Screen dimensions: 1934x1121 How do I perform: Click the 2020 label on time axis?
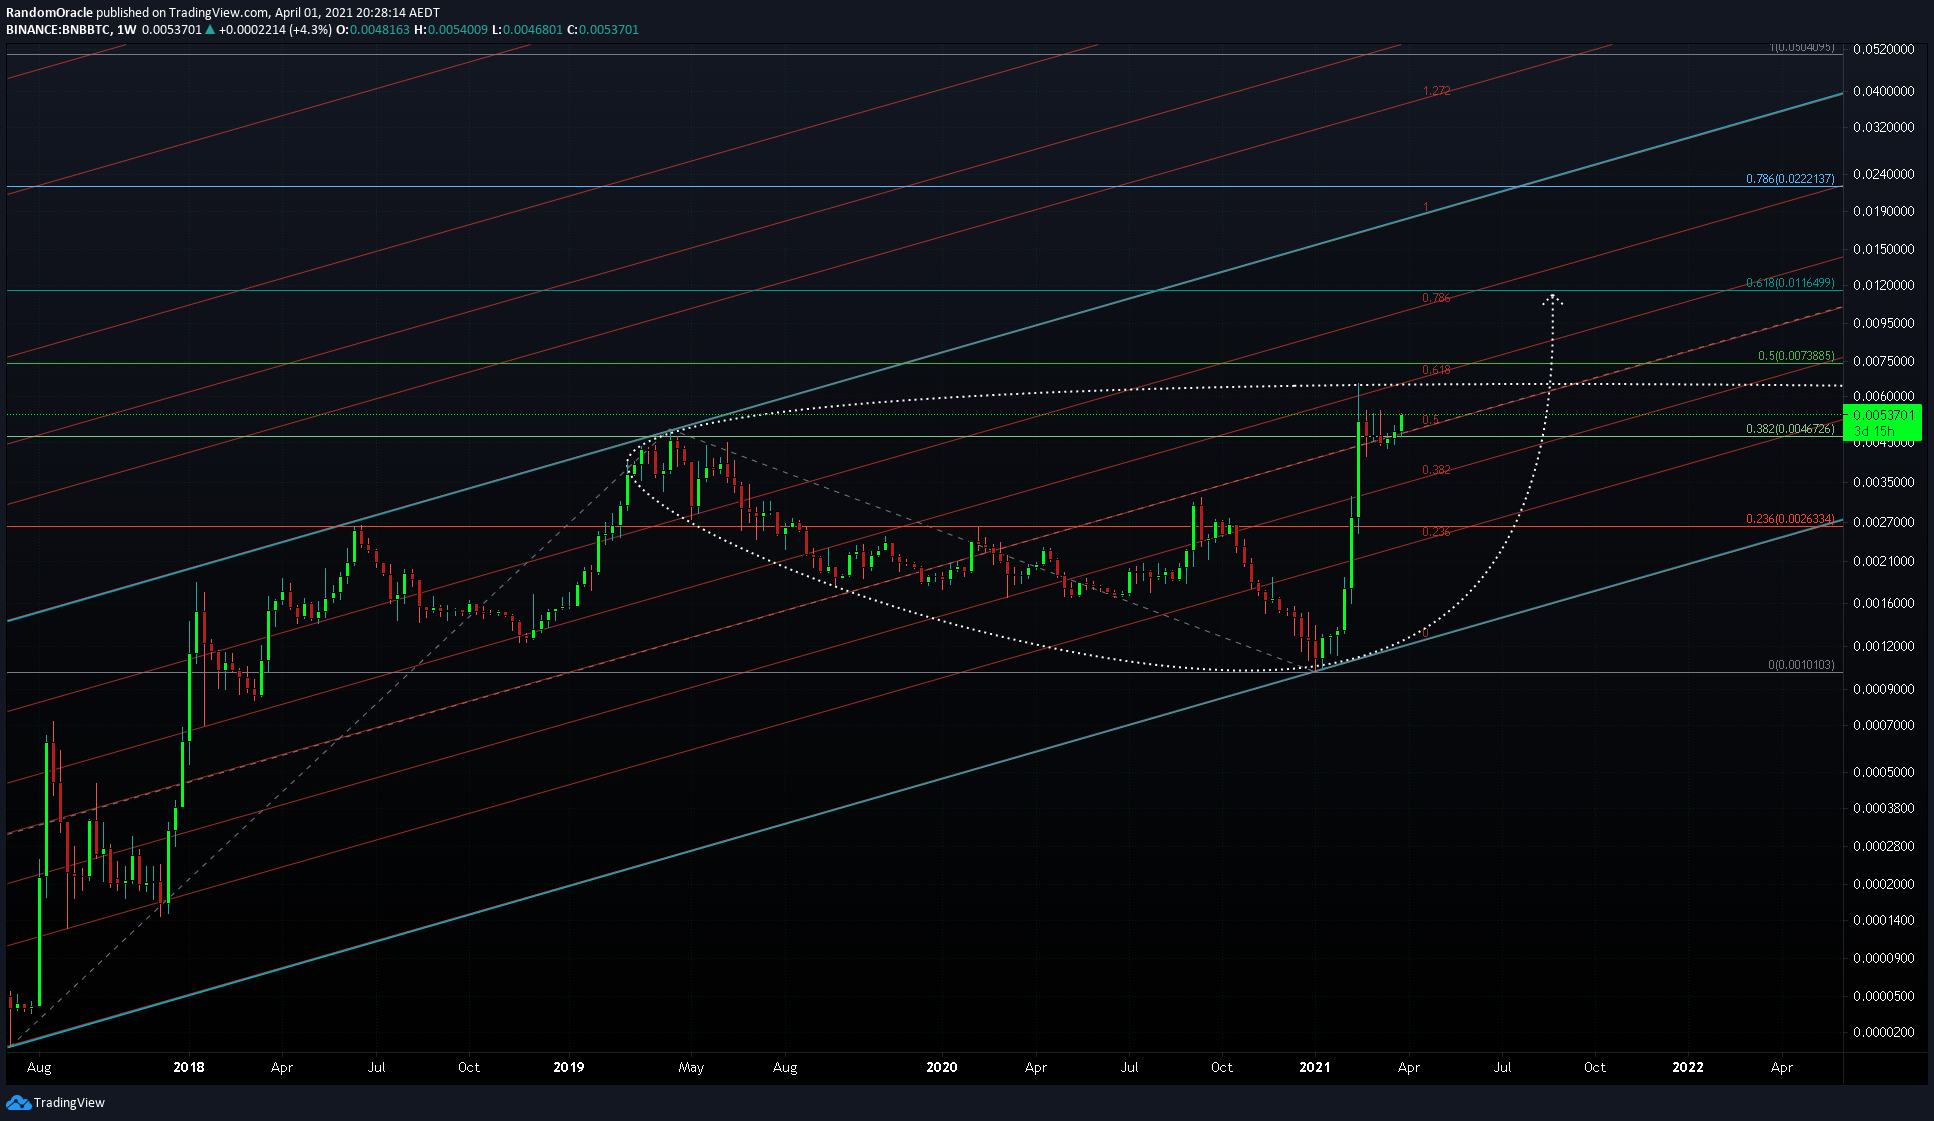tap(942, 1067)
